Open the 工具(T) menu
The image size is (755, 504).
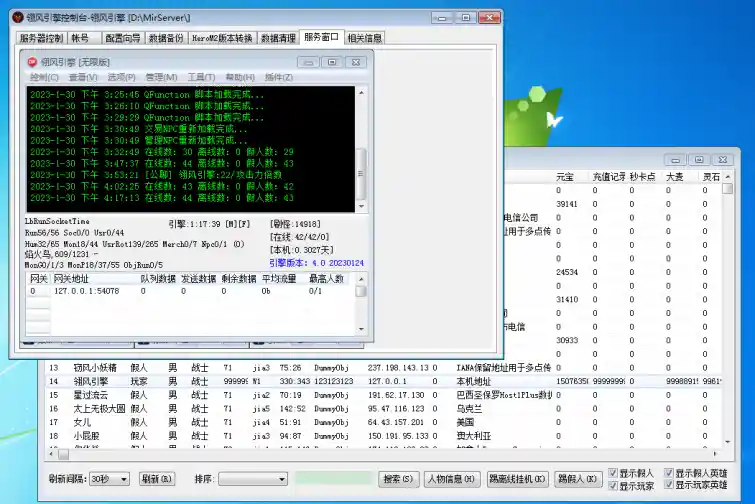point(201,77)
